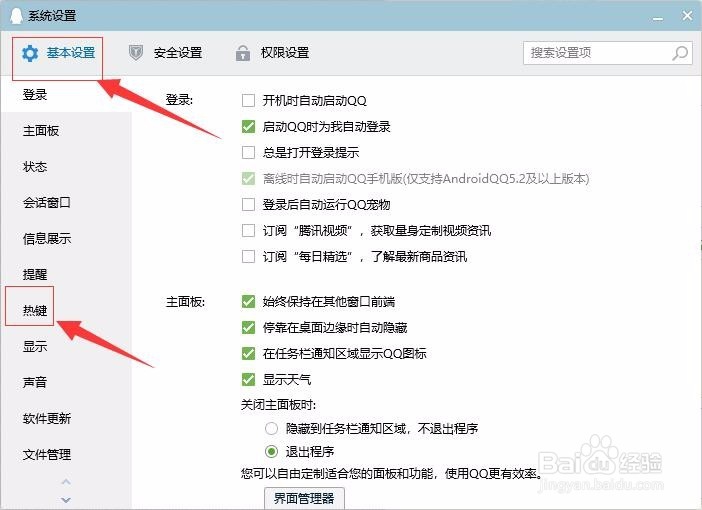Open 软件更新 settings in the sidebar
The image size is (702, 510).
click(x=47, y=419)
